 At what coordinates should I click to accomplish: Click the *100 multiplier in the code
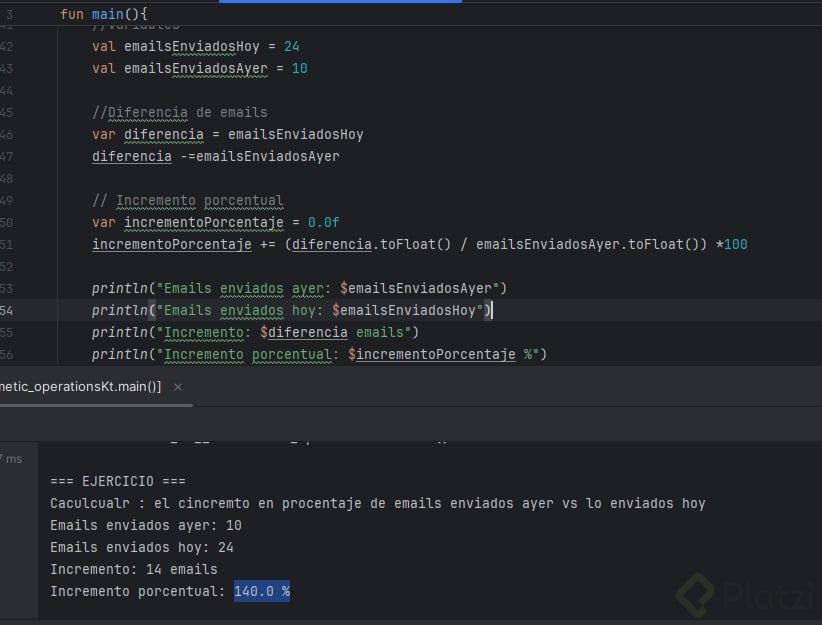point(732,244)
